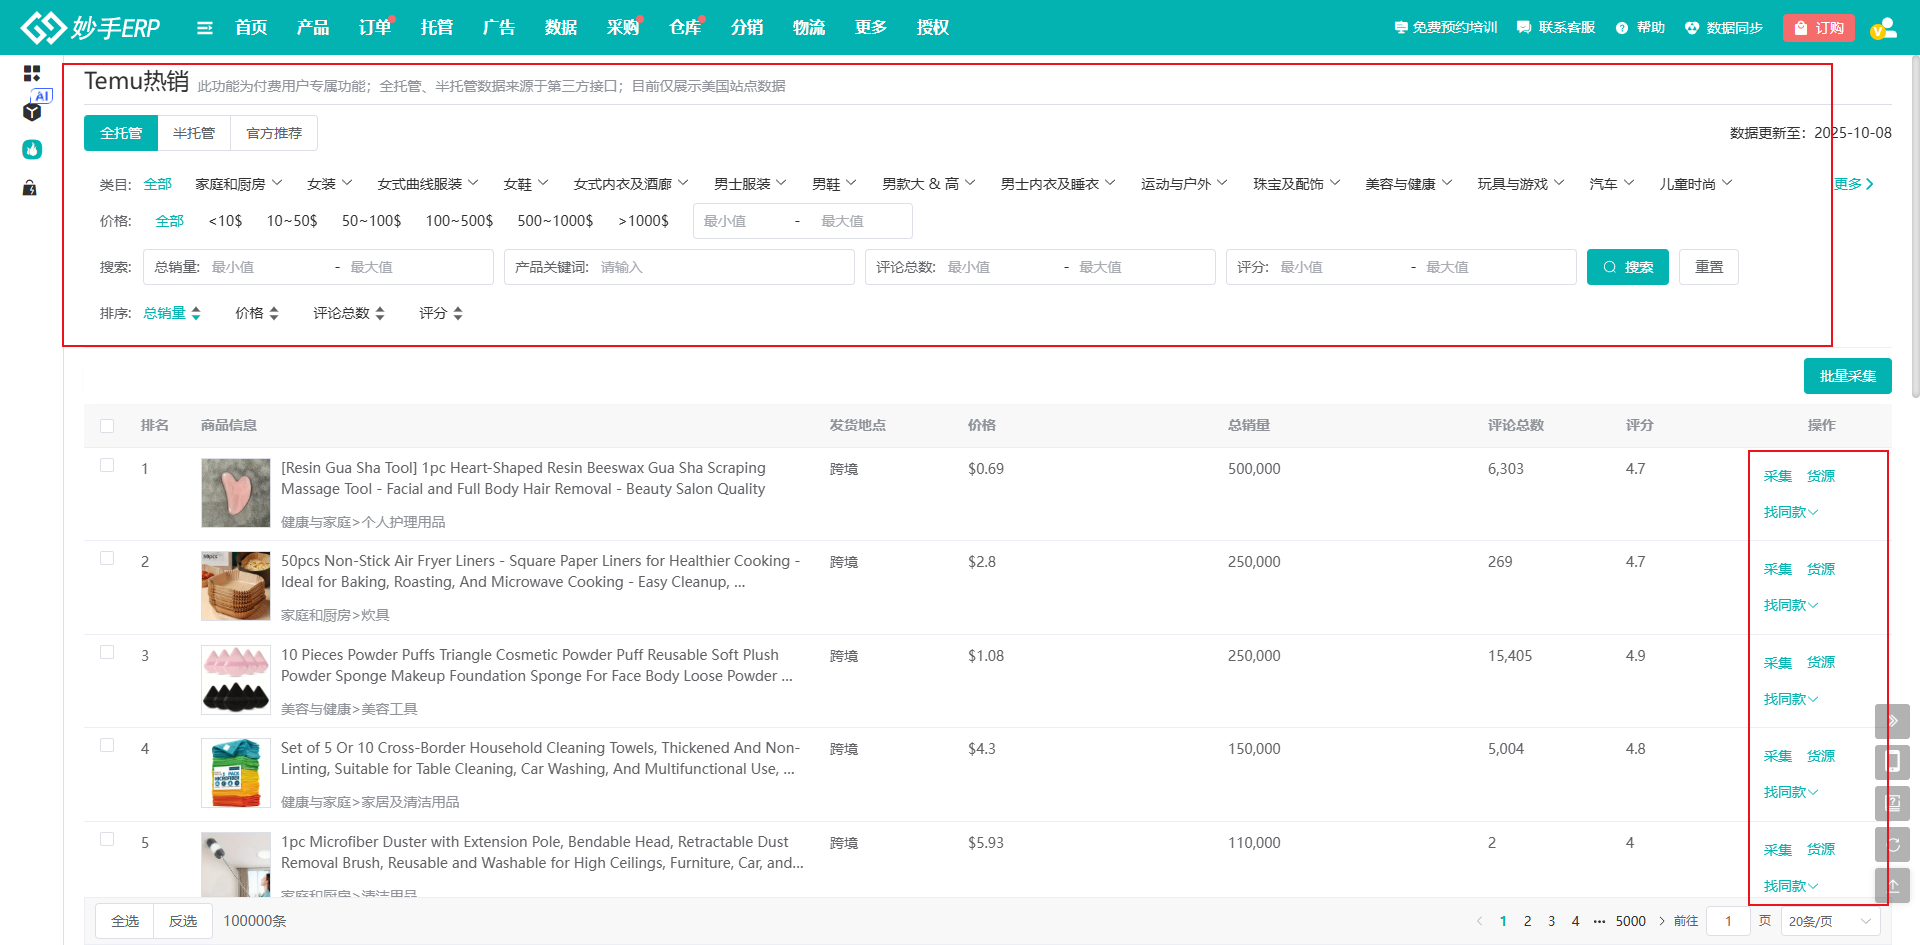Viewport: 1920px width, 945px height.
Task: Open the user avatar icon at top right
Action: click(x=1884, y=28)
